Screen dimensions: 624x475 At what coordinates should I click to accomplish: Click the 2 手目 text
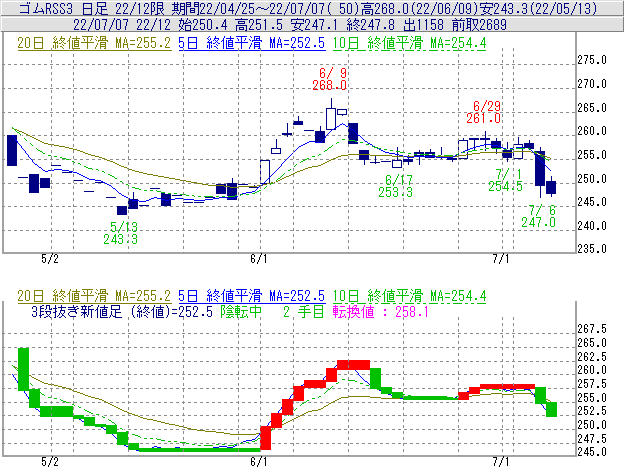(x=304, y=311)
